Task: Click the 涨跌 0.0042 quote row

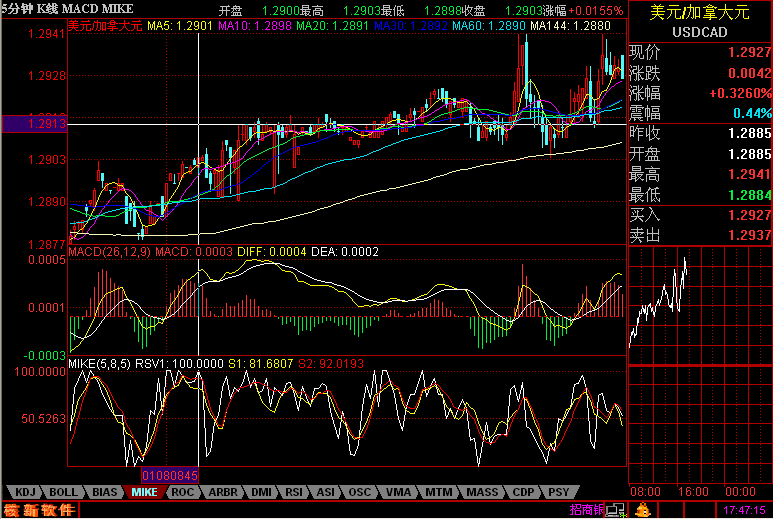Action: click(x=700, y=73)
